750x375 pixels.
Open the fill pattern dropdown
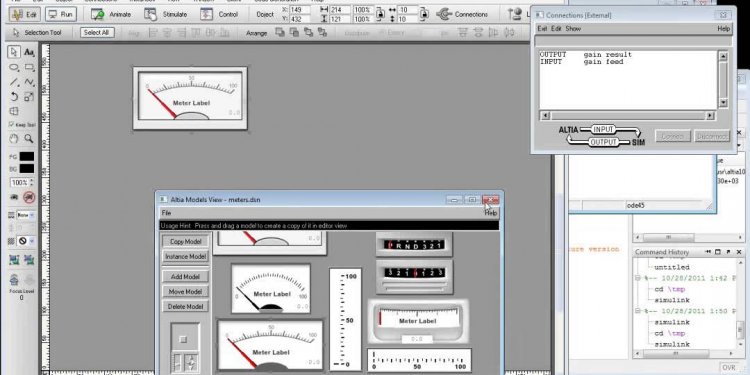pyautogui.click(x=26, y=241)
